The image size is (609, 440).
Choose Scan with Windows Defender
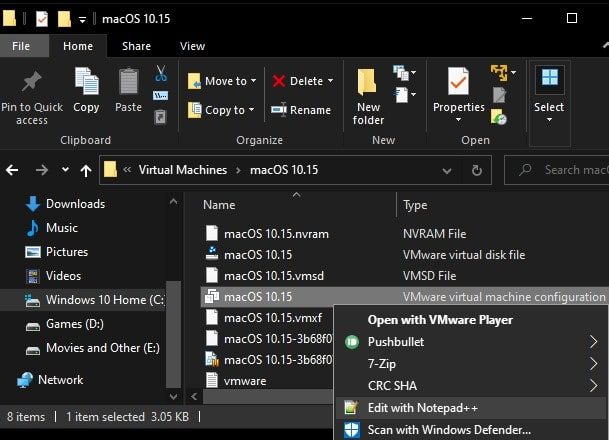pyautogui.click(x=470, y=430)
